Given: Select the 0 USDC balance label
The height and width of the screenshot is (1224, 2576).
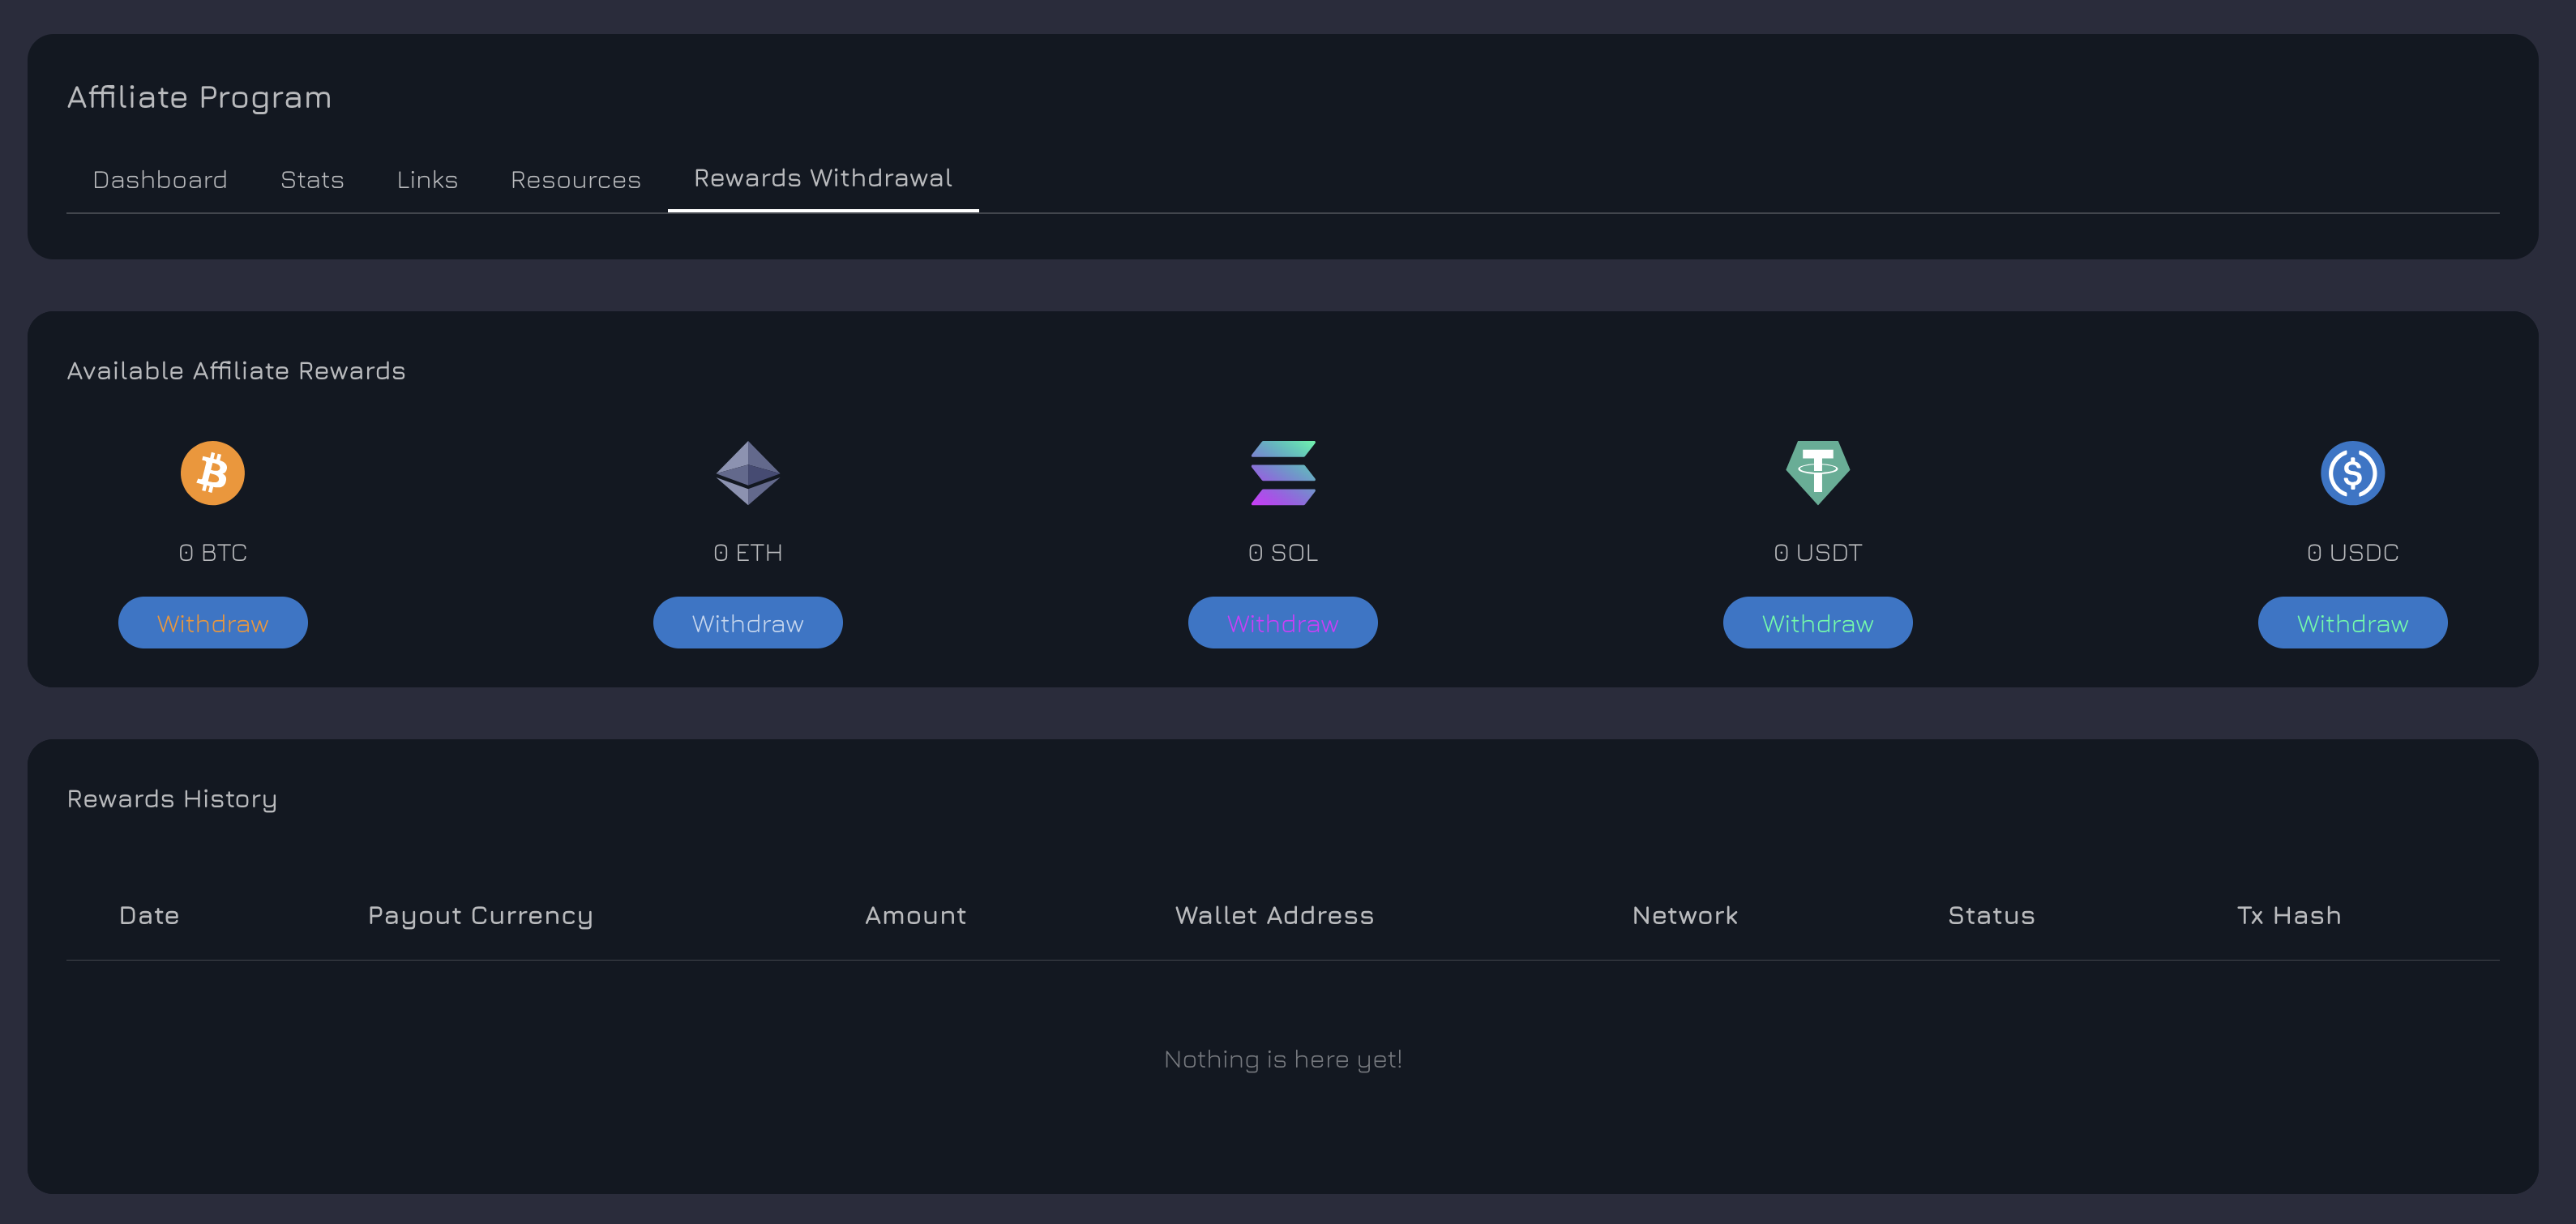Looking at the screenshot, I should (2352, 552).
